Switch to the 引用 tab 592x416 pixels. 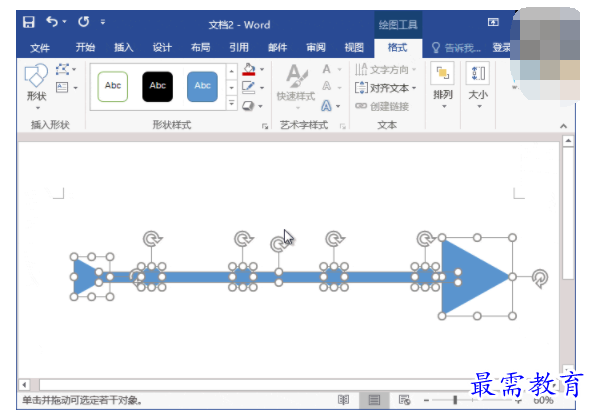[239, 48]
